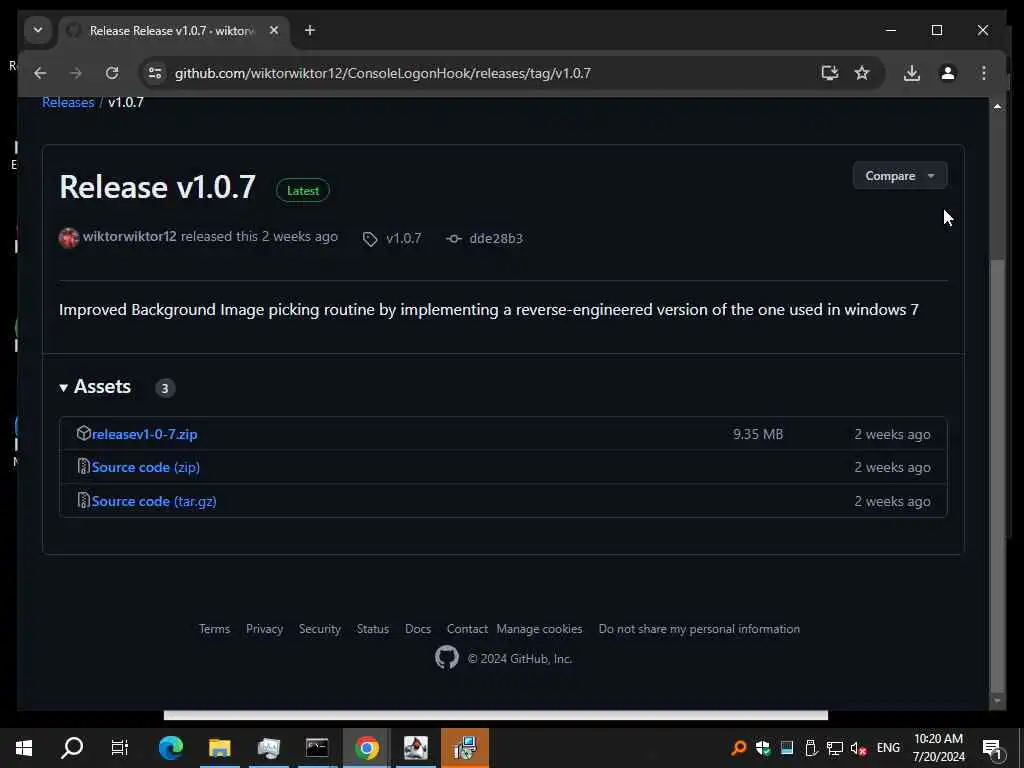Open the Chrome profile icon

[948, 73]
